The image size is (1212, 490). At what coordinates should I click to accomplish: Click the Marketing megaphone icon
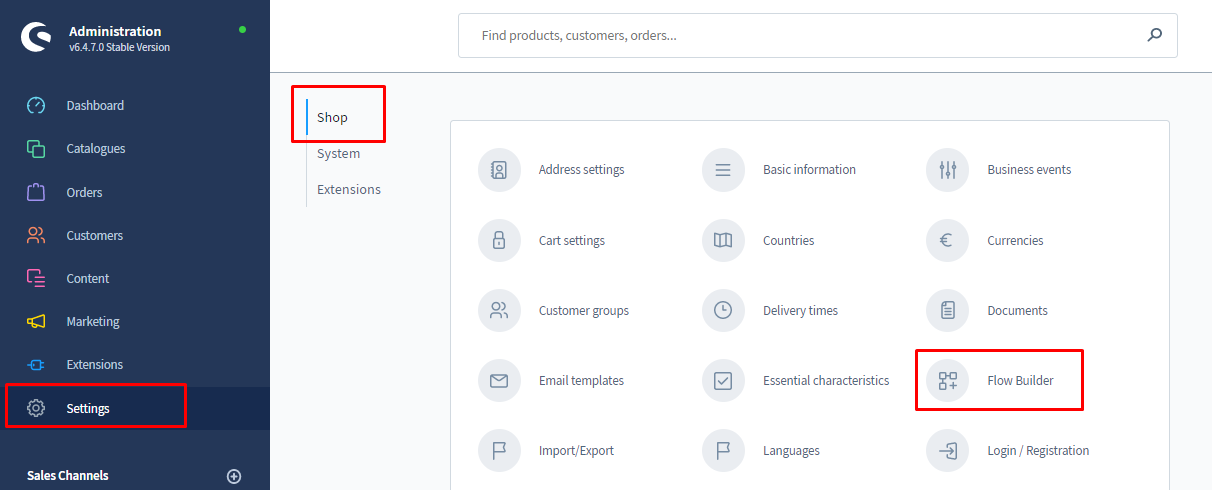click(x=36, y=321)
